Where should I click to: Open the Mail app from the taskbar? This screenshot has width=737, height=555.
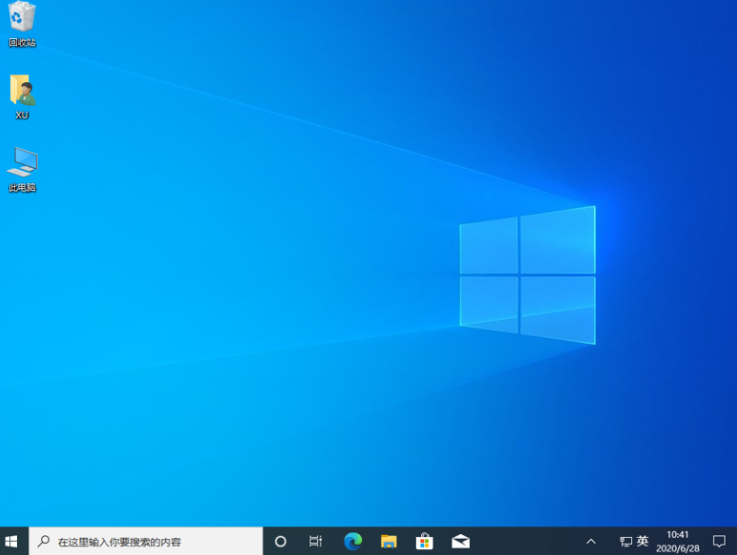pyautogui.click(x=460, y=541)
